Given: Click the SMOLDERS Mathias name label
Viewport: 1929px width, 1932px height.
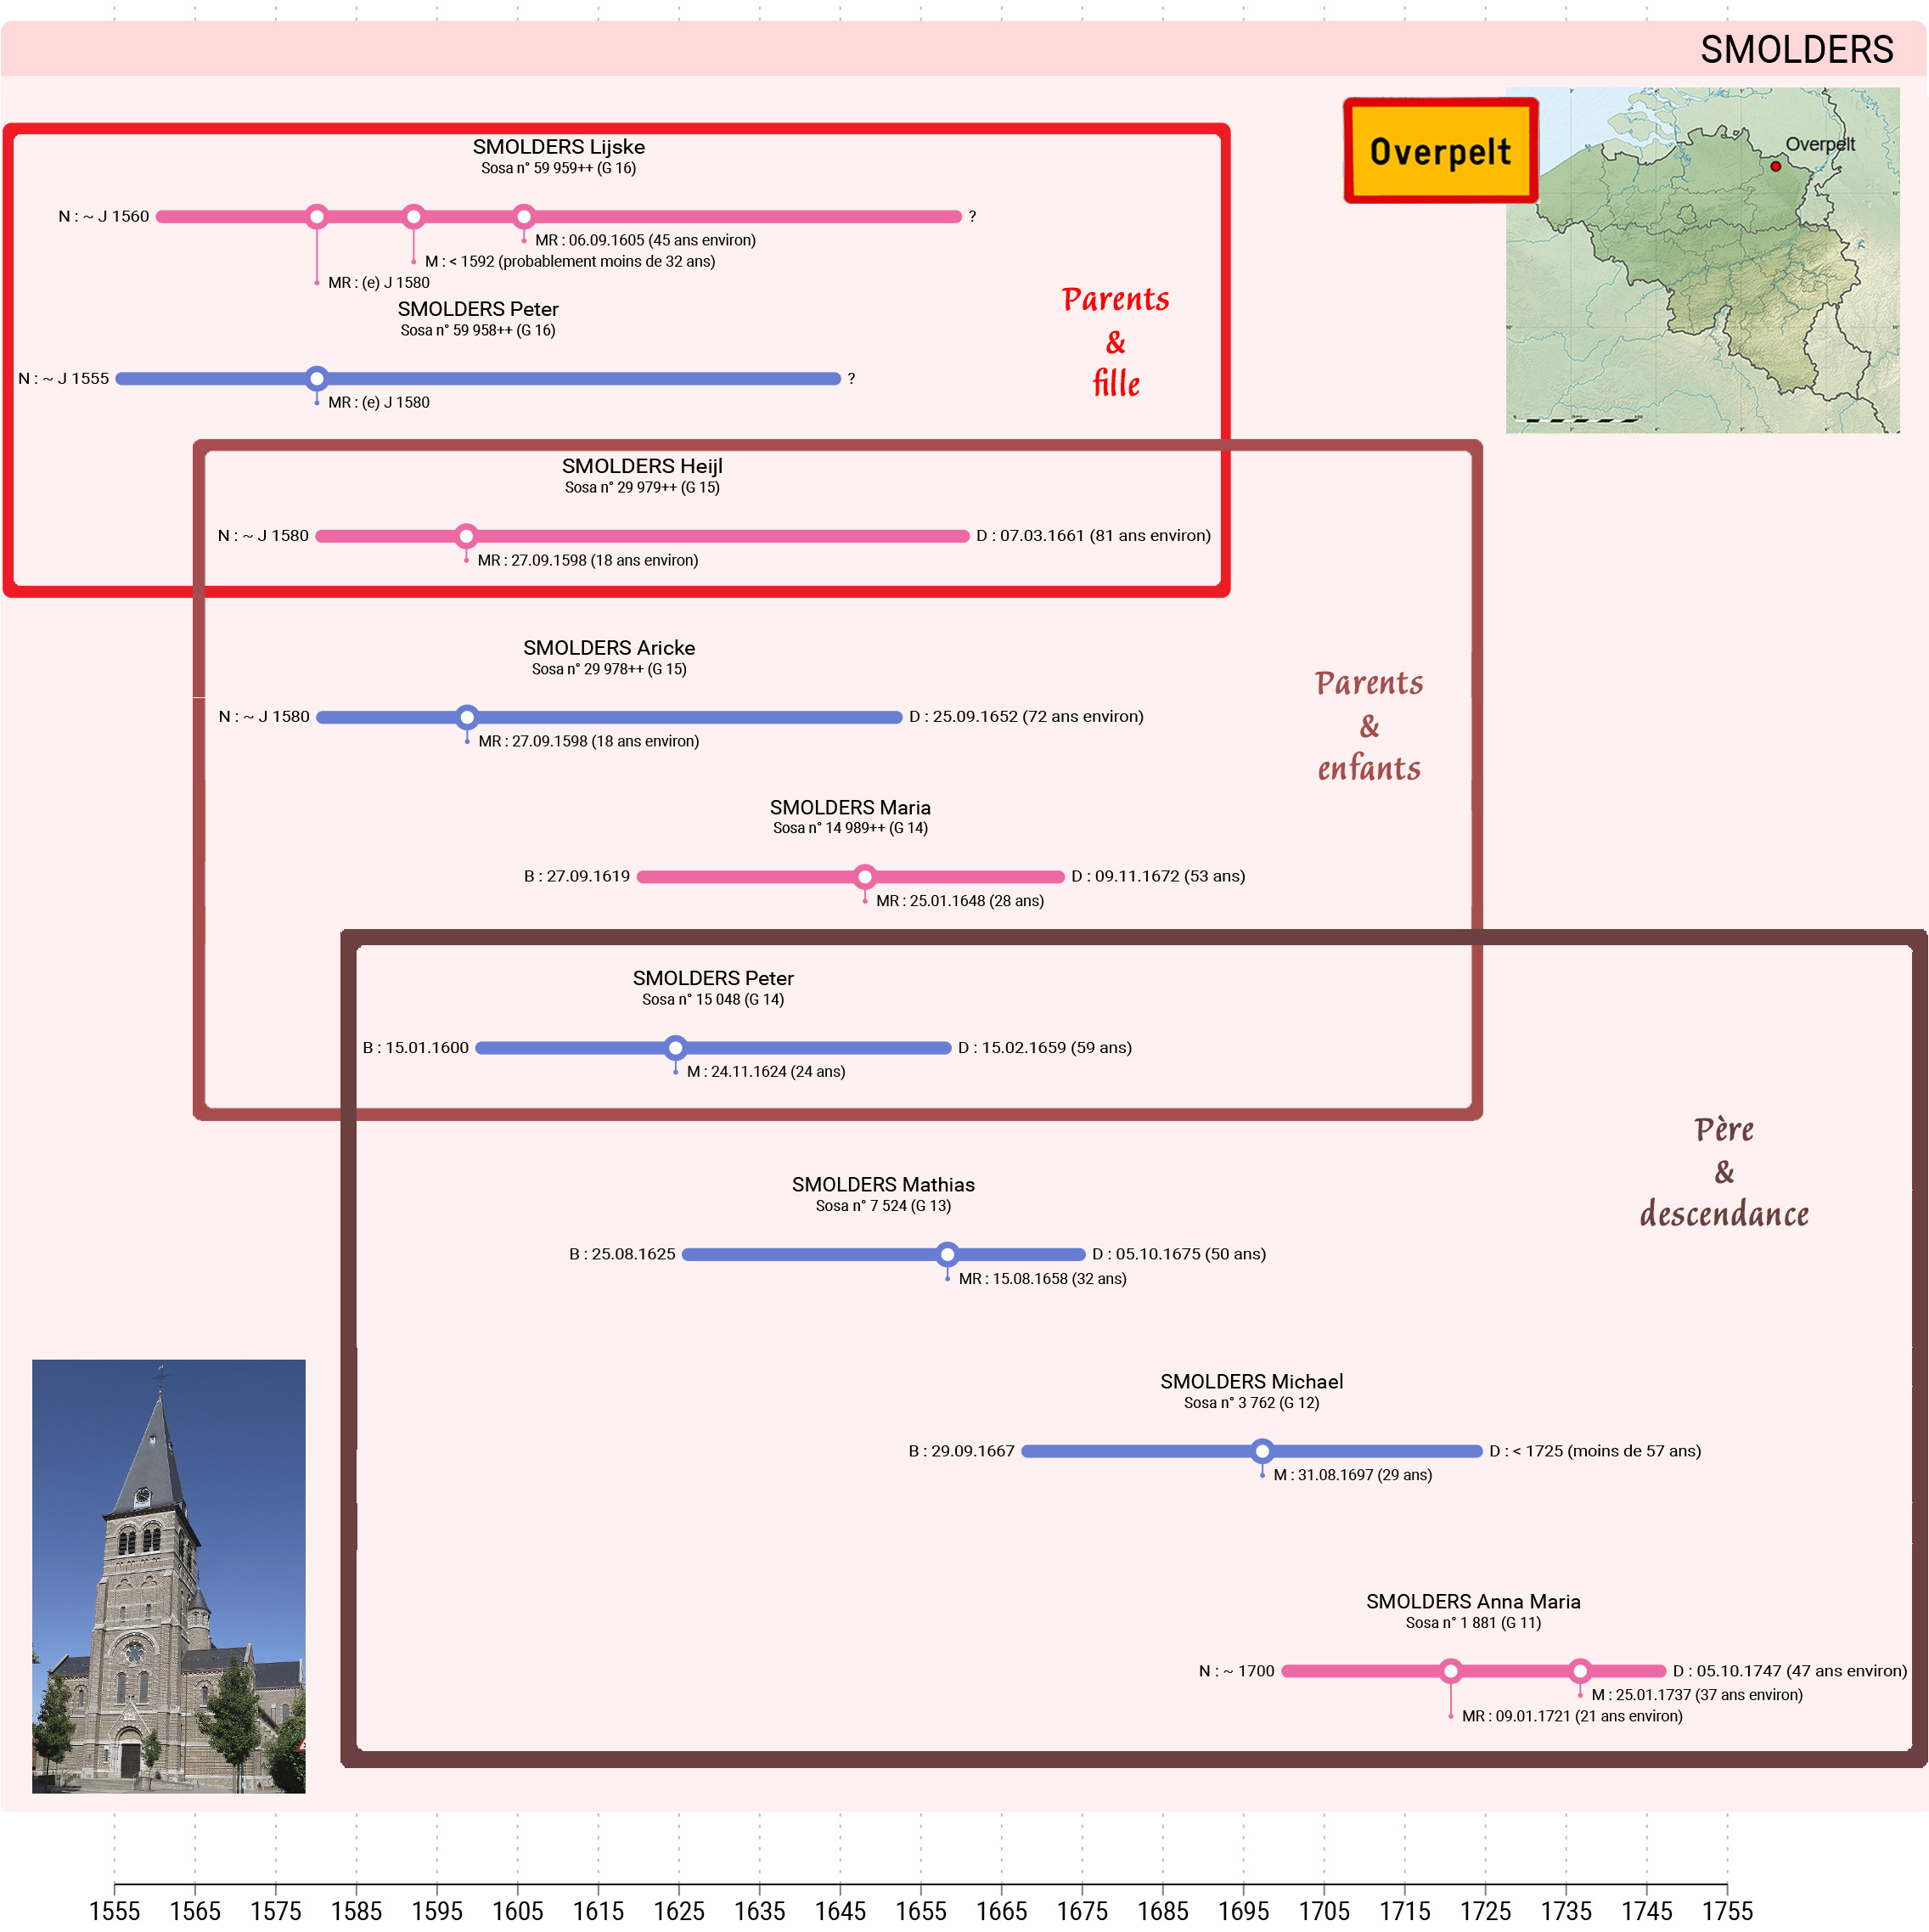Looking at the screenshot, I should pos(883,1185).
